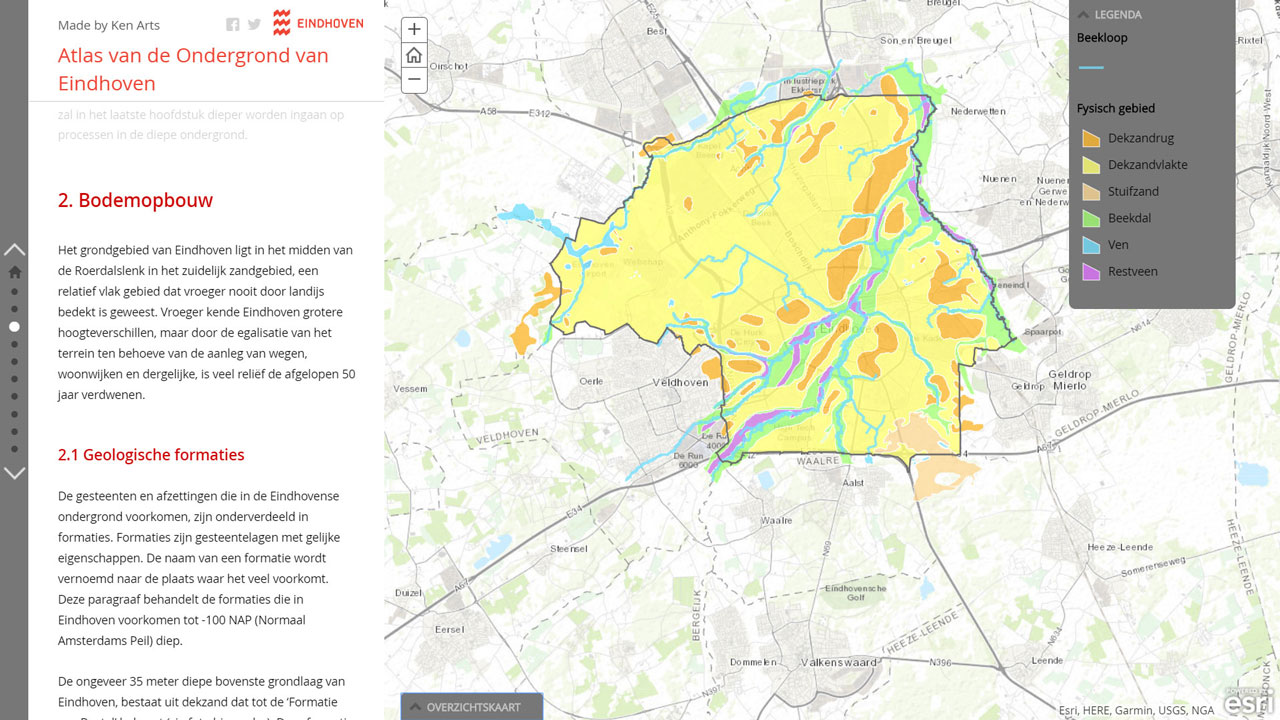Select the first dot after home icon
1280x720 pixels.
coord(14,292)
